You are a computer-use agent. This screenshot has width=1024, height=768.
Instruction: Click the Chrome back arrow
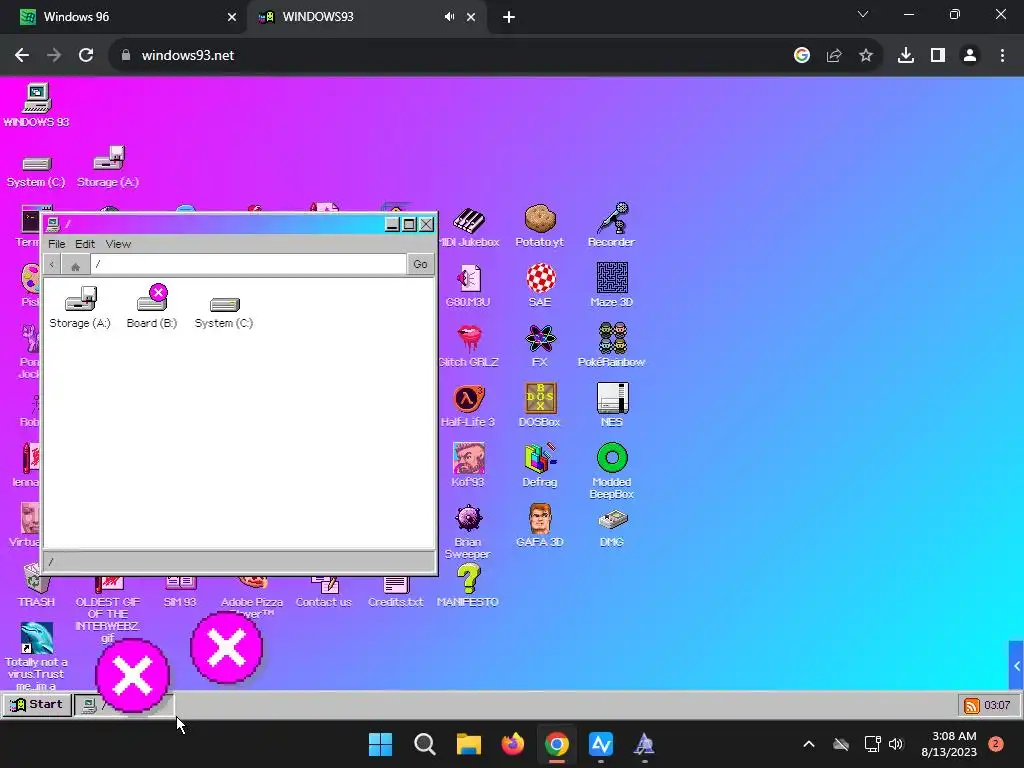(x=22, y=56)
